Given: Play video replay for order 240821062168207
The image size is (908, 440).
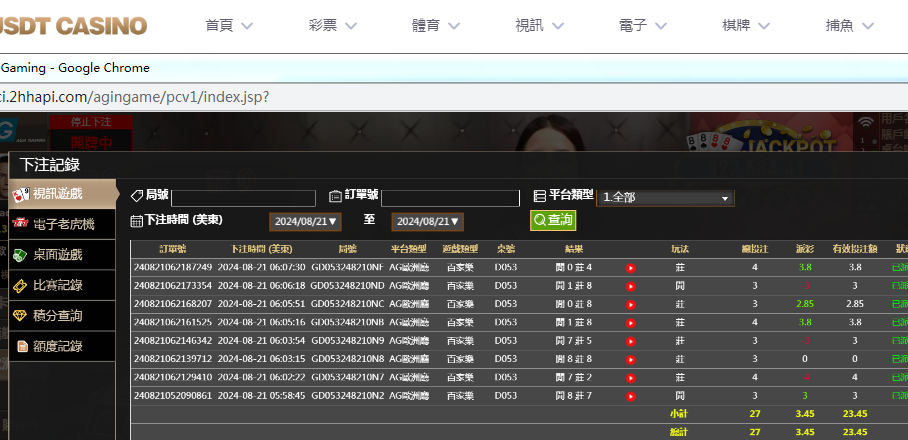Looking at the screenshot, I should [x=631, y=304].
